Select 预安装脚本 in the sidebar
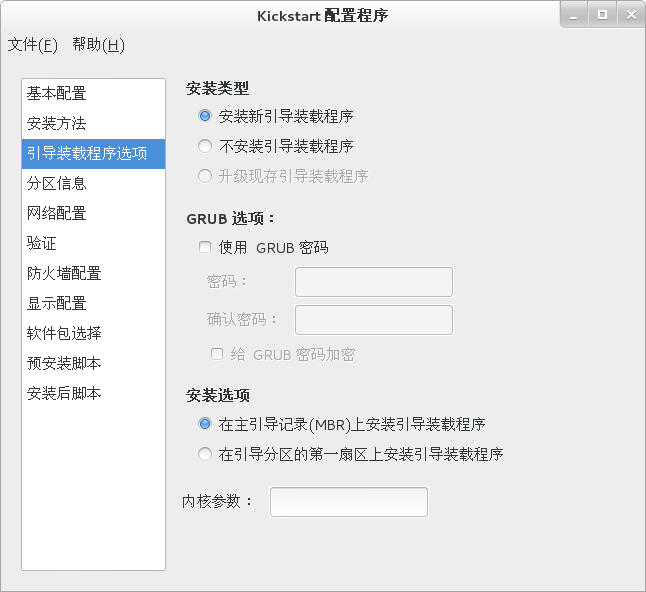Image resolution: width=646 pixels, height=592 pixels. pyautogui.click(x=94, y=364)
